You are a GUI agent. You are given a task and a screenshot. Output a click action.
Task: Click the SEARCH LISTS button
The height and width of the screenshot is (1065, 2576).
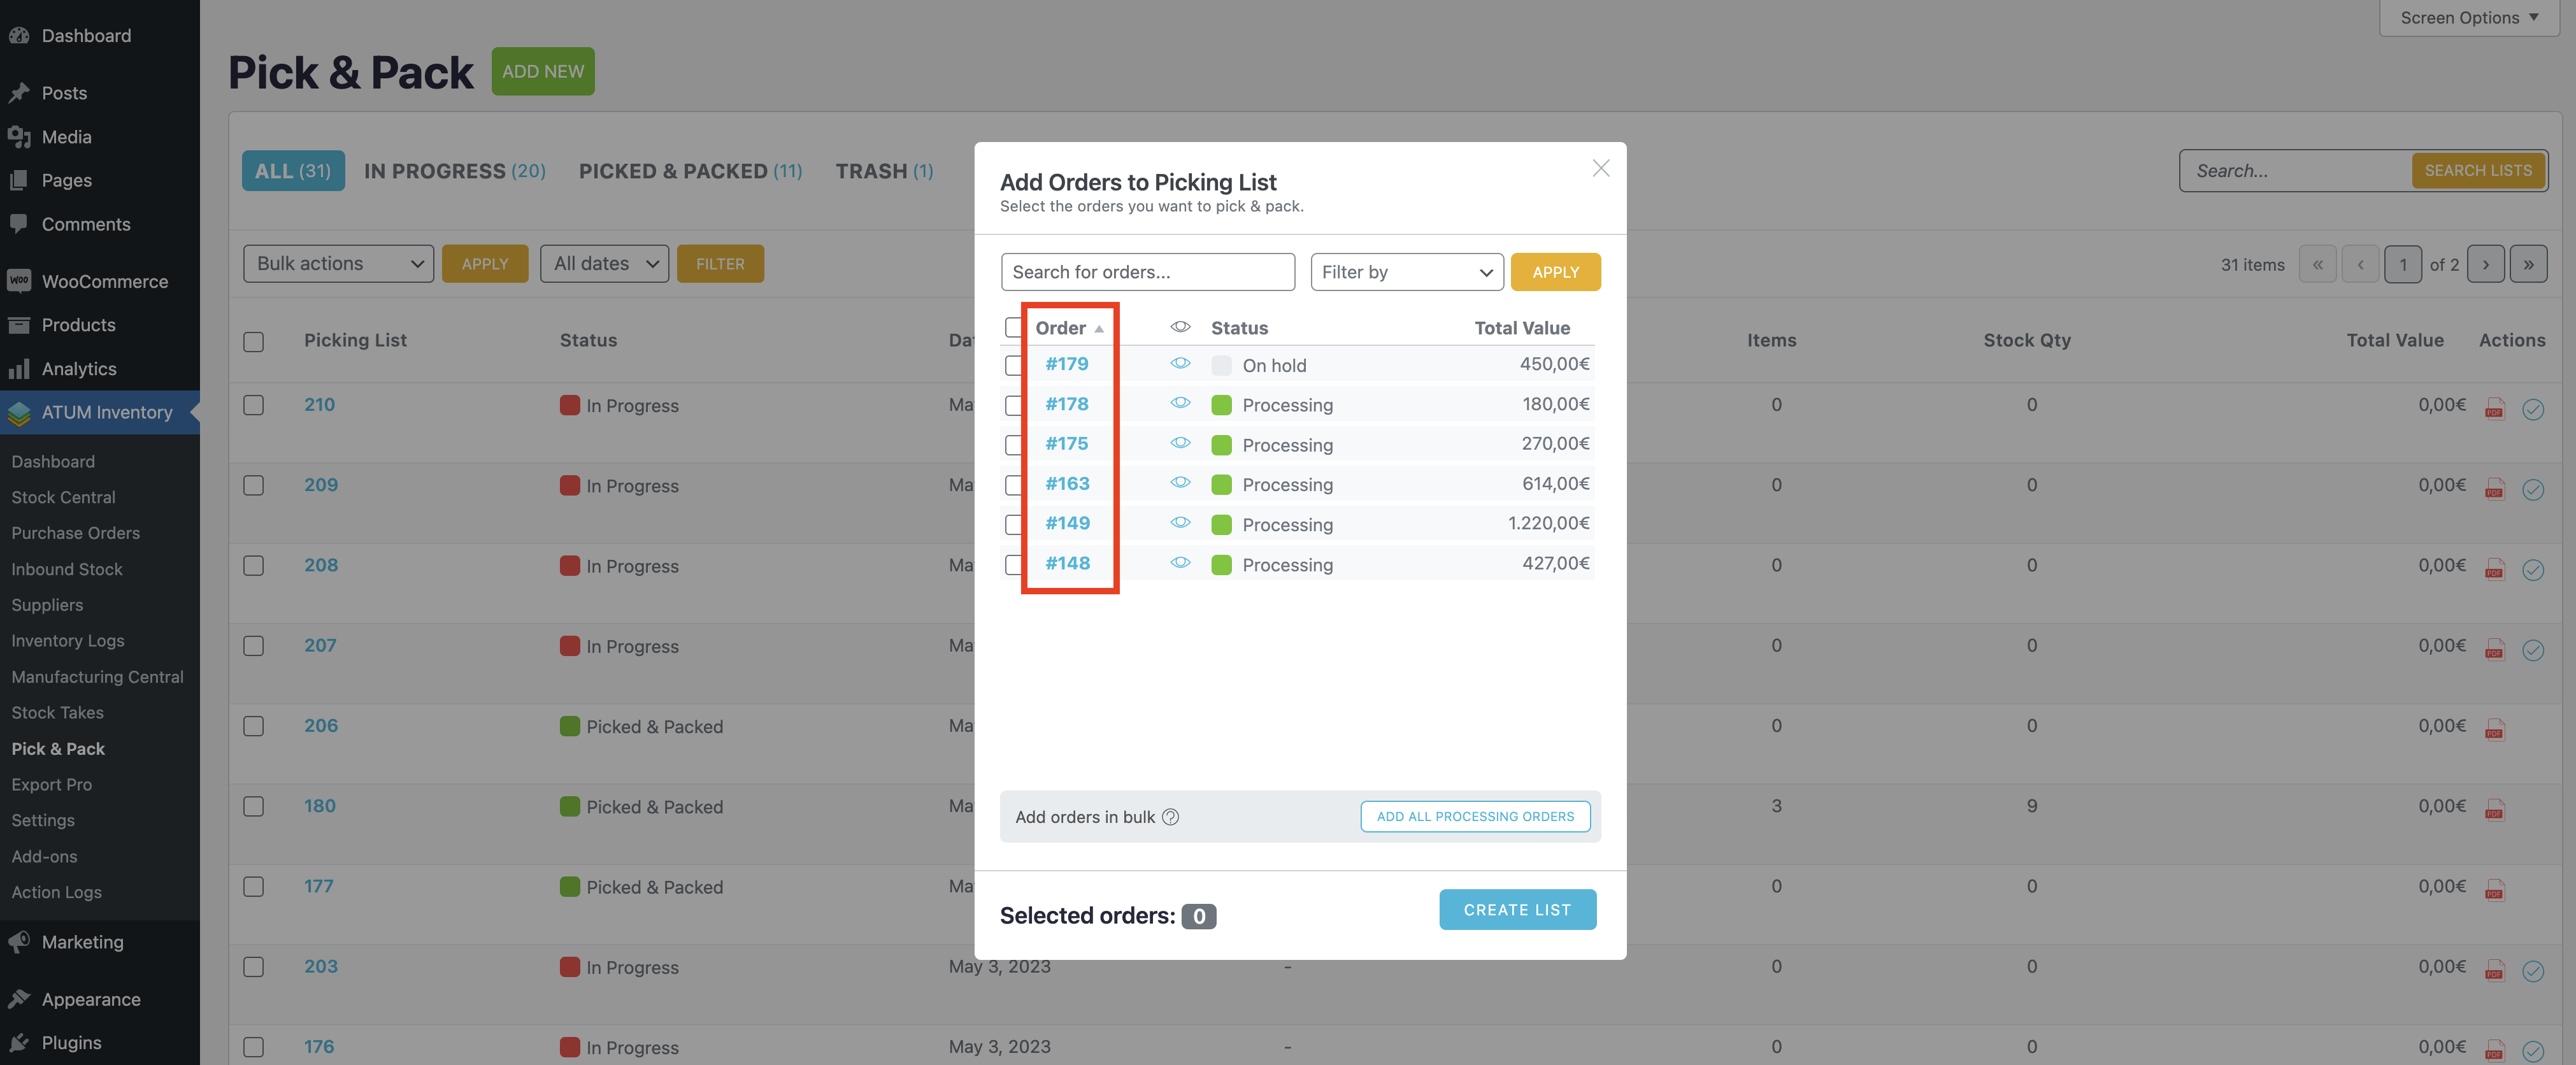pyautogui.click(x=2478, y=170)
